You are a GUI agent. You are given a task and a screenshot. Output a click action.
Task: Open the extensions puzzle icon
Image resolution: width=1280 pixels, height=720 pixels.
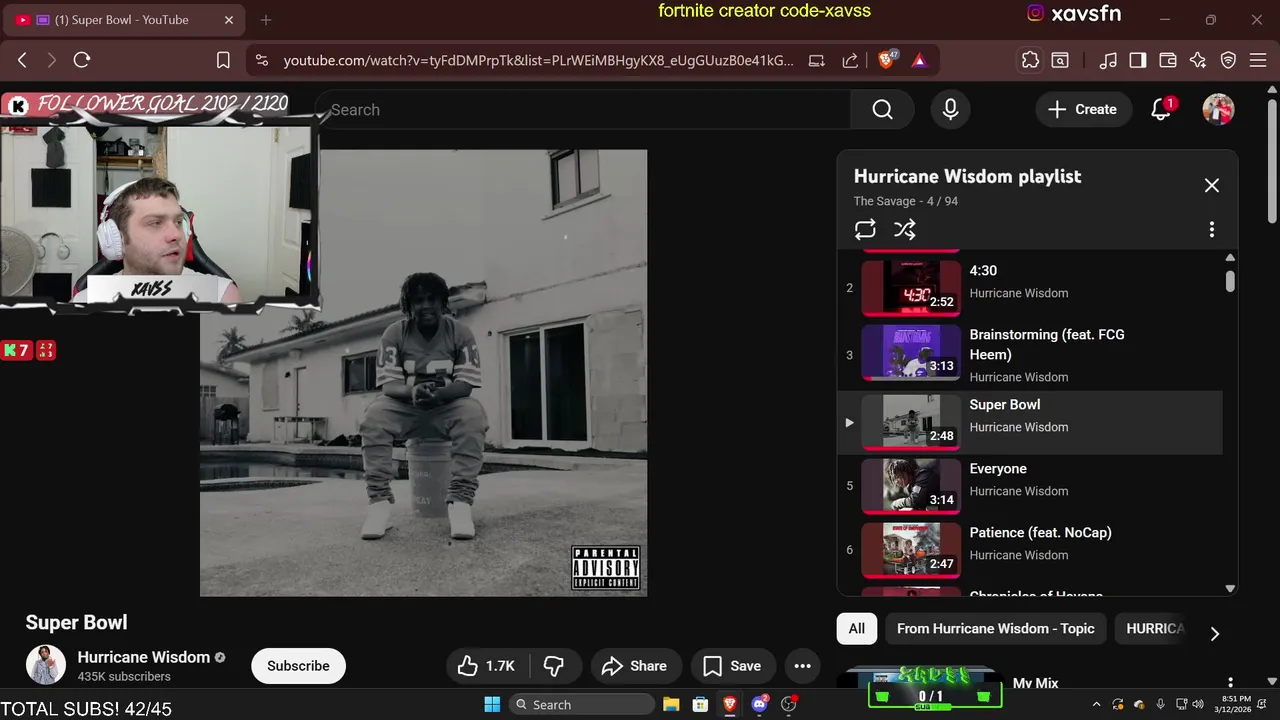coord(1030,60)
